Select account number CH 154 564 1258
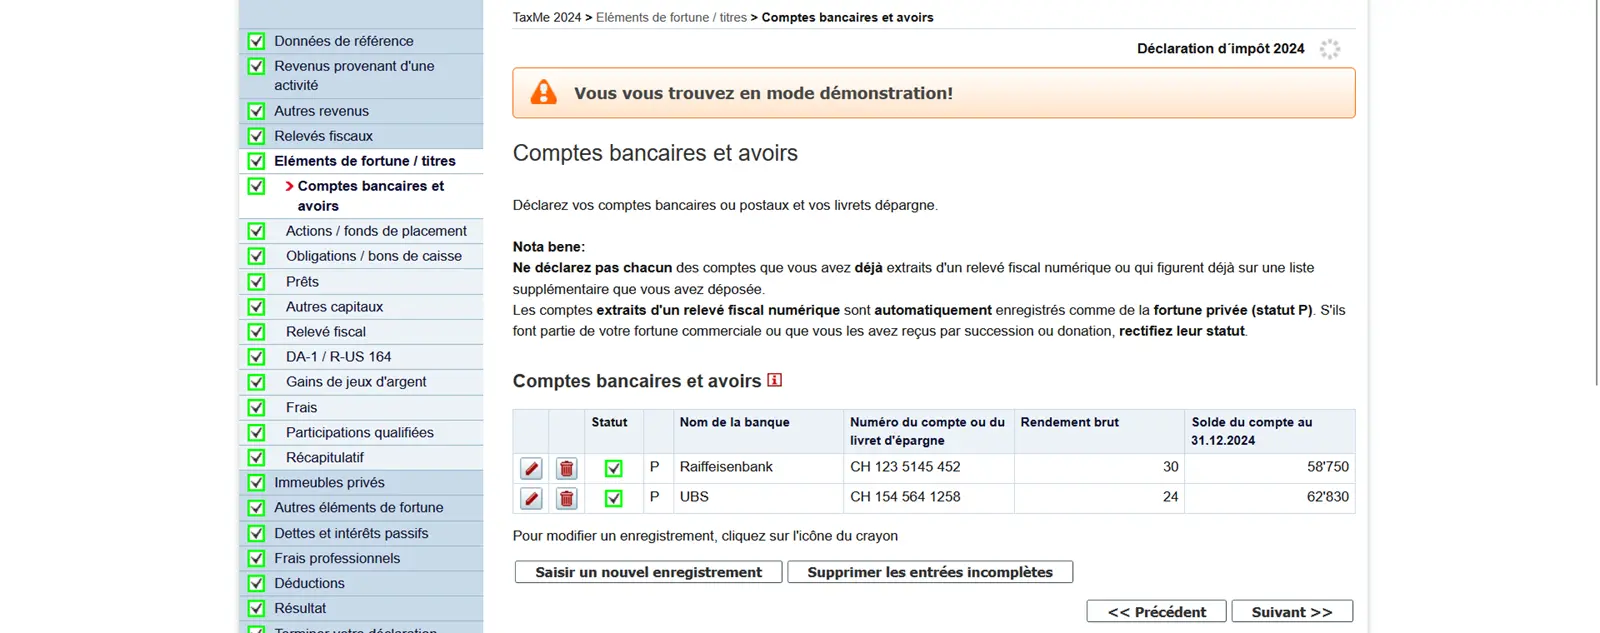 [905, 497]
